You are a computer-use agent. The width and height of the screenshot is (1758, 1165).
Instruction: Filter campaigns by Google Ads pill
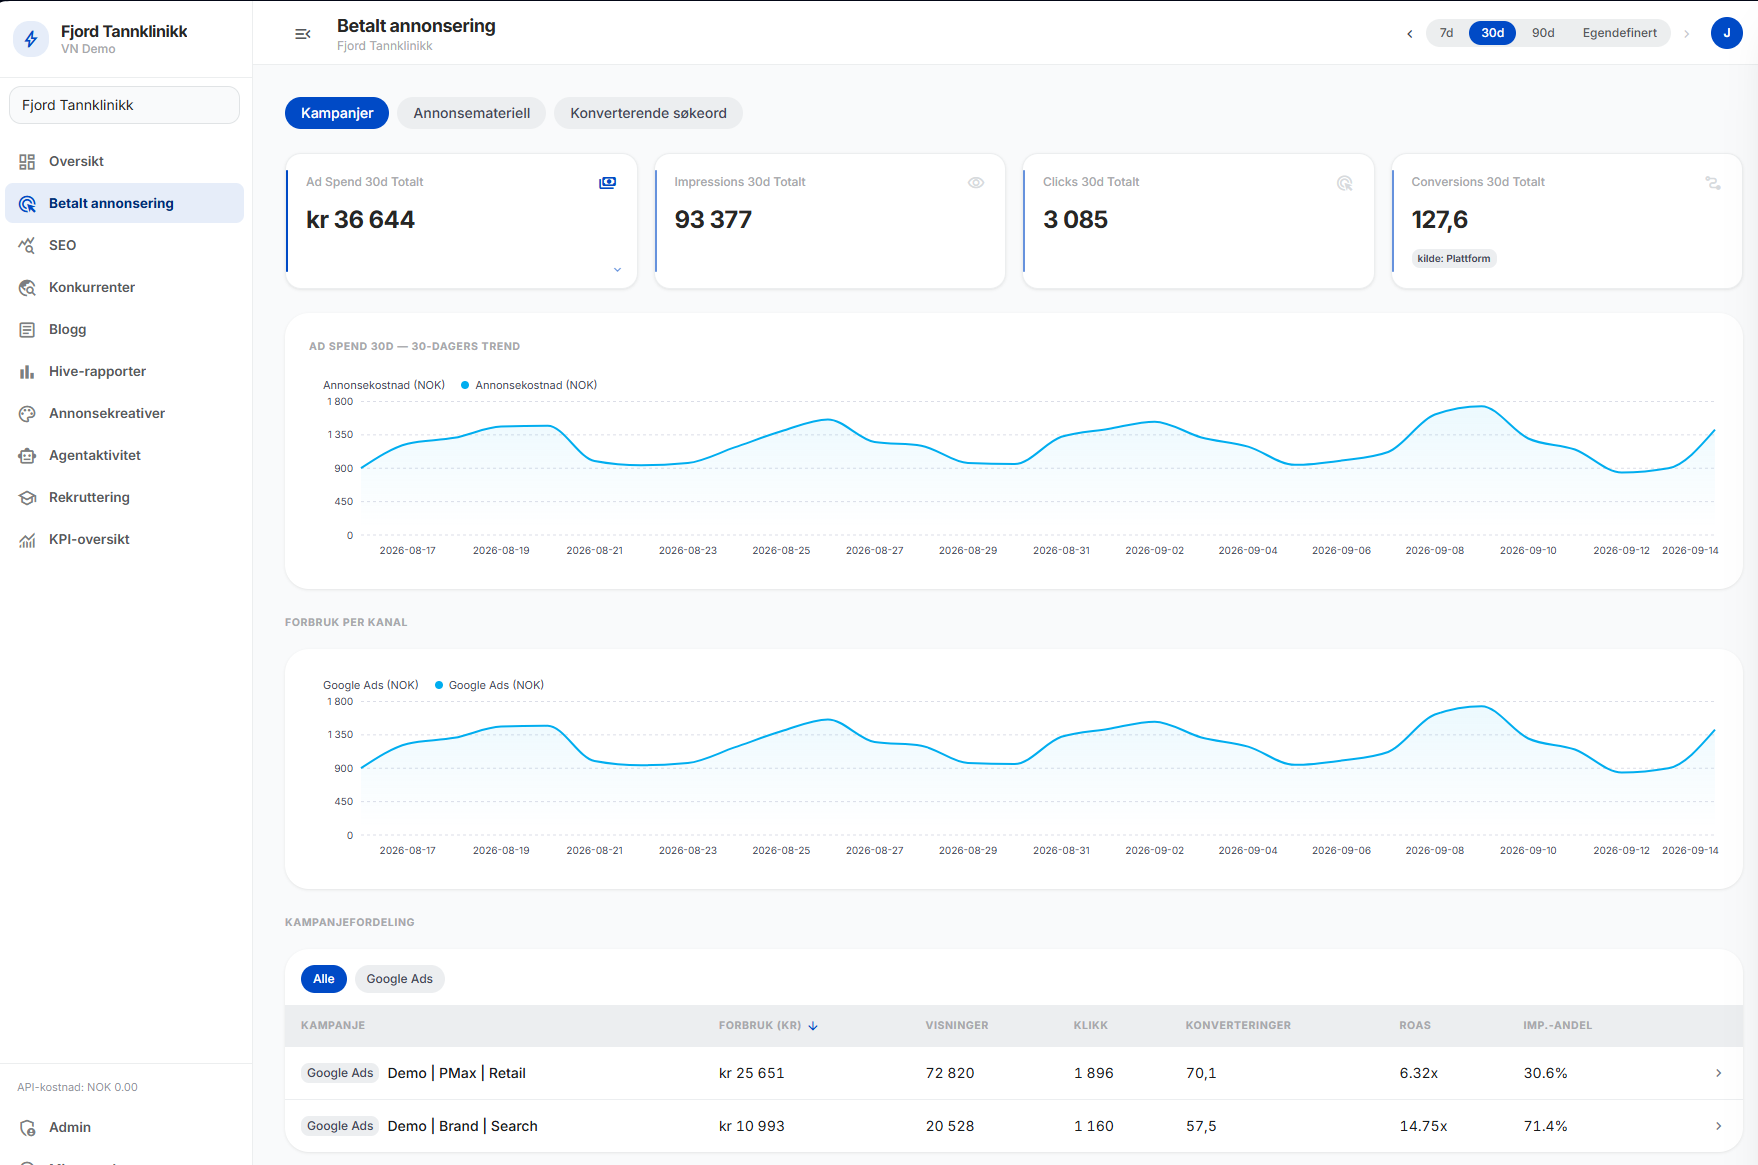399,979
